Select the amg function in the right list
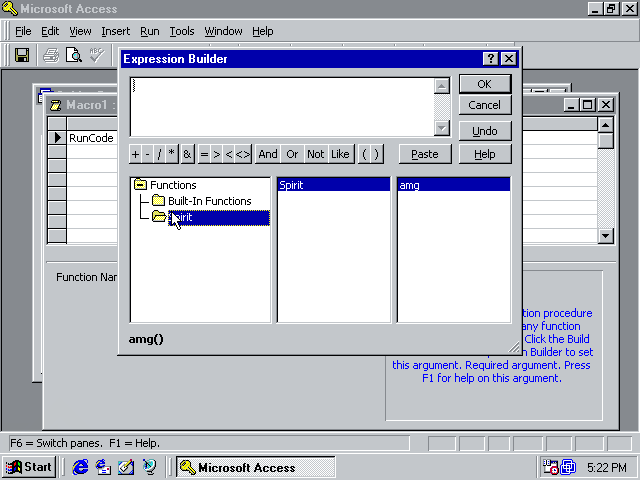 [x=453, y=185]
